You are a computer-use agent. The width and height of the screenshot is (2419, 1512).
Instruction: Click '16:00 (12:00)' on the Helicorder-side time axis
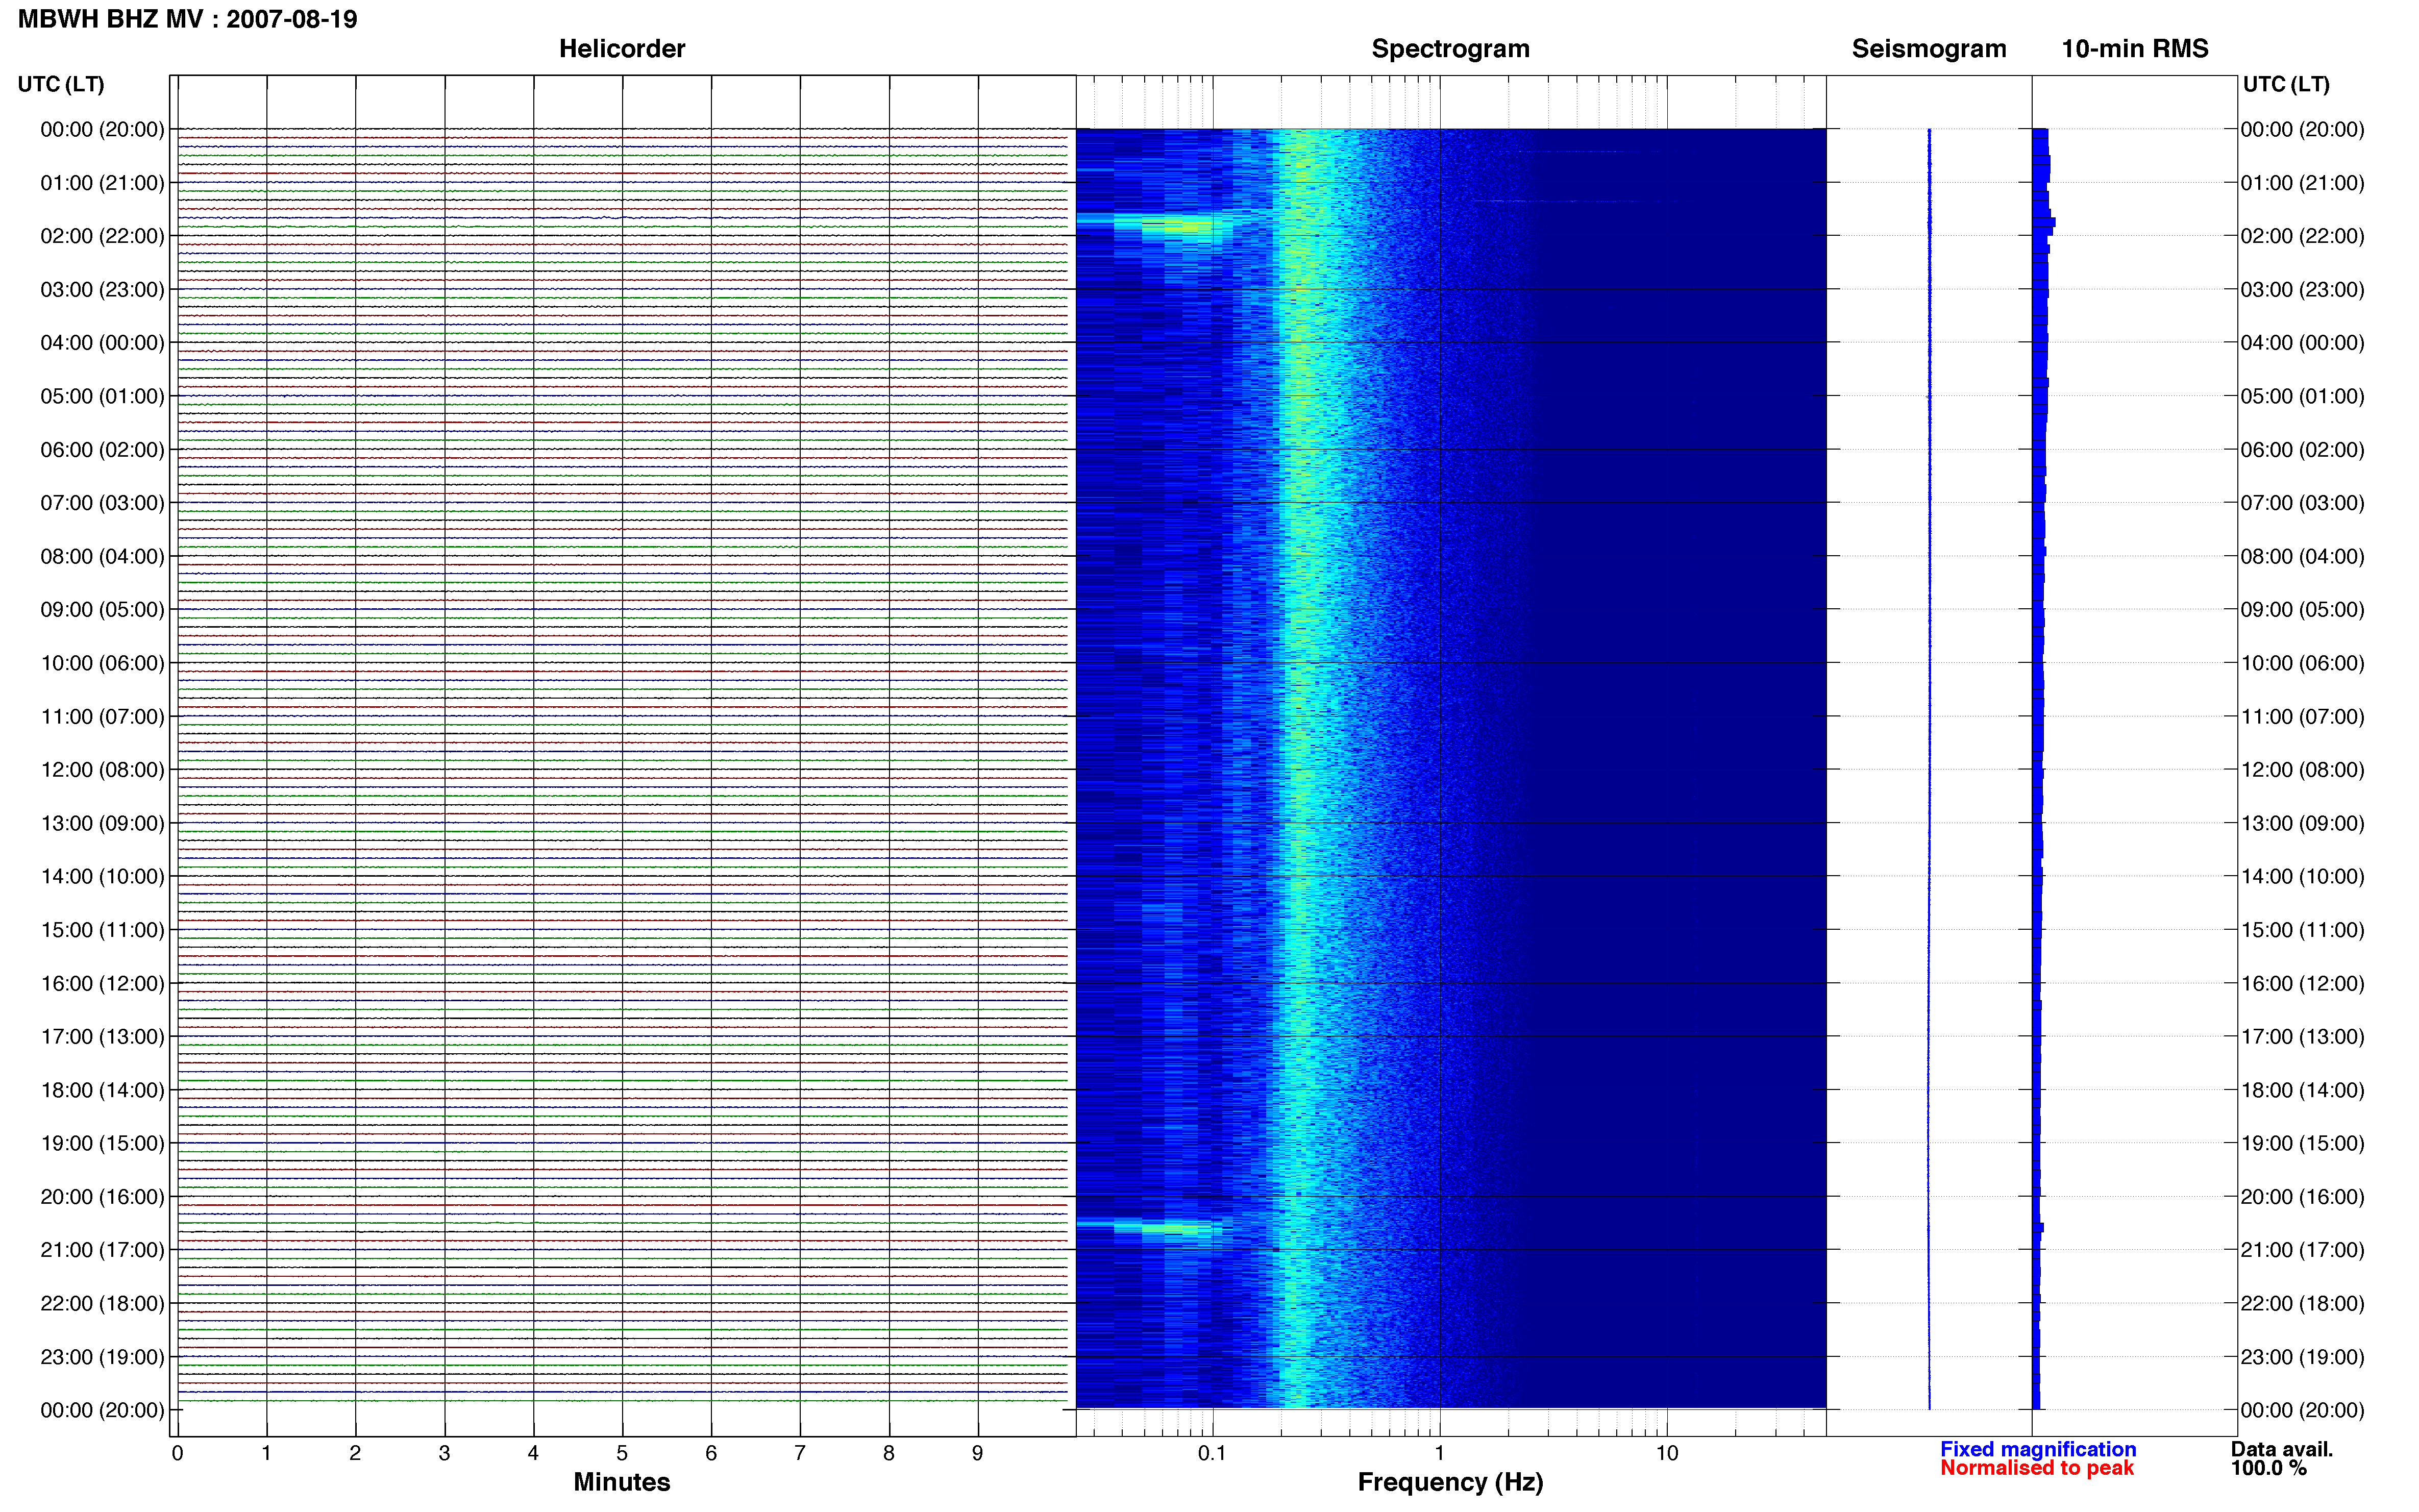[102, 984]
